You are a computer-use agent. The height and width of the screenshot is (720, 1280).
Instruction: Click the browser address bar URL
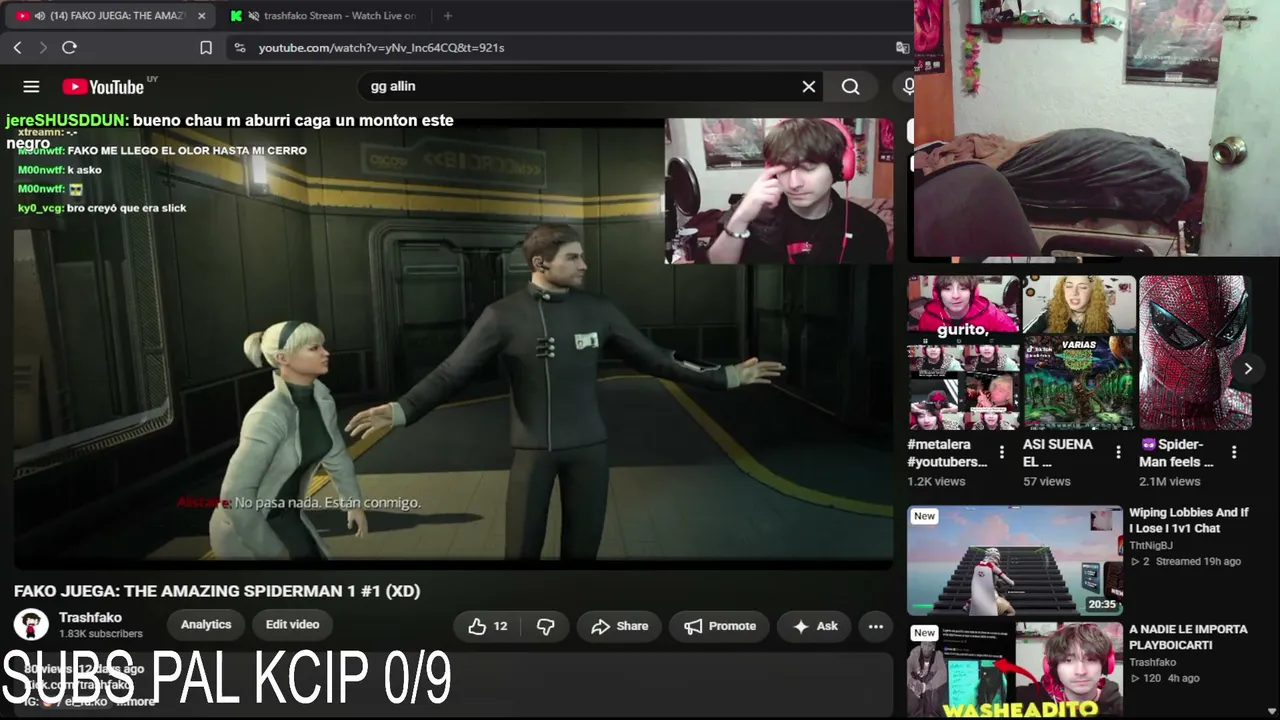click(x=381, y=47)
